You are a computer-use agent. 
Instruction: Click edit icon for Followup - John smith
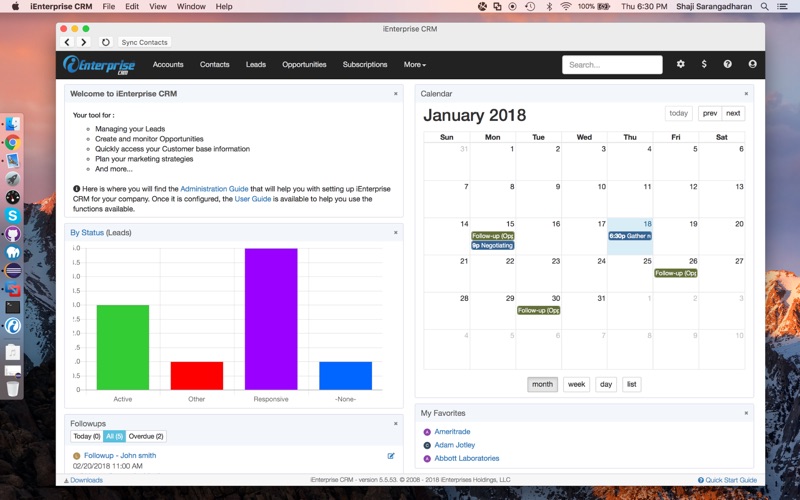point(391,456)
